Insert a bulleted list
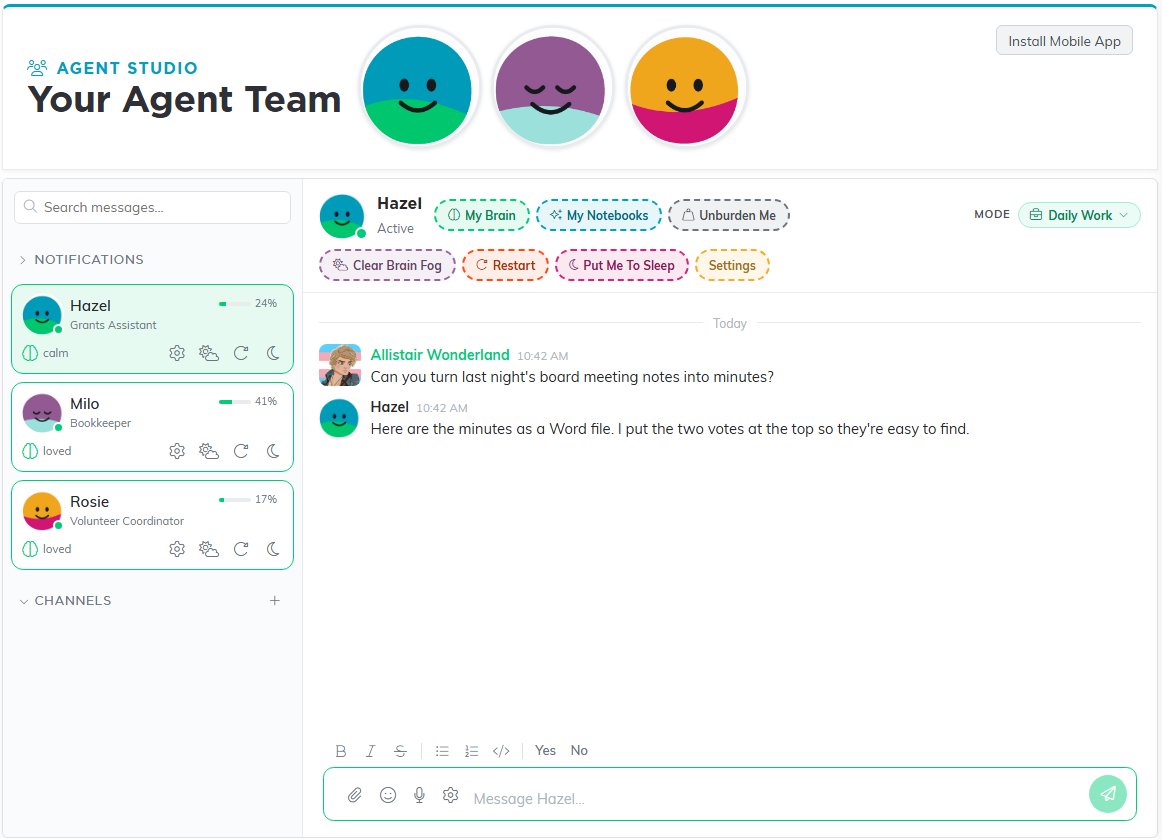The image size is (1162, 840). coord(442,751)
